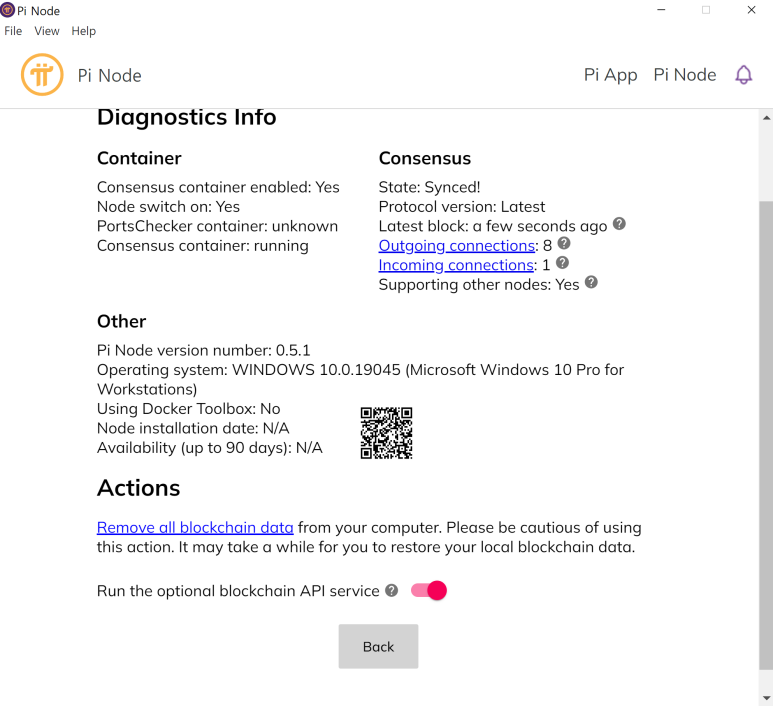Switch to the Pi App tab
Viewport: 773px width, 706px height.
click(x=610, y=75)
